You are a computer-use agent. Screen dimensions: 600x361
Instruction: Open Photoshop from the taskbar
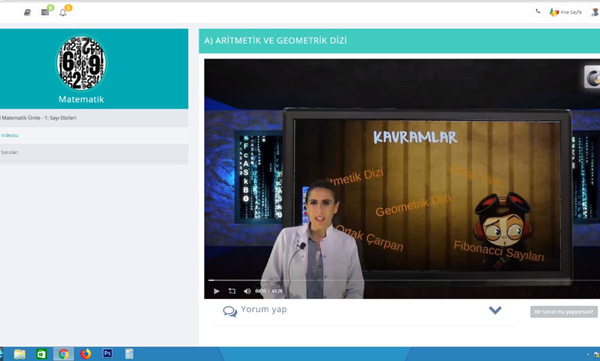click(x=108, y=353)
